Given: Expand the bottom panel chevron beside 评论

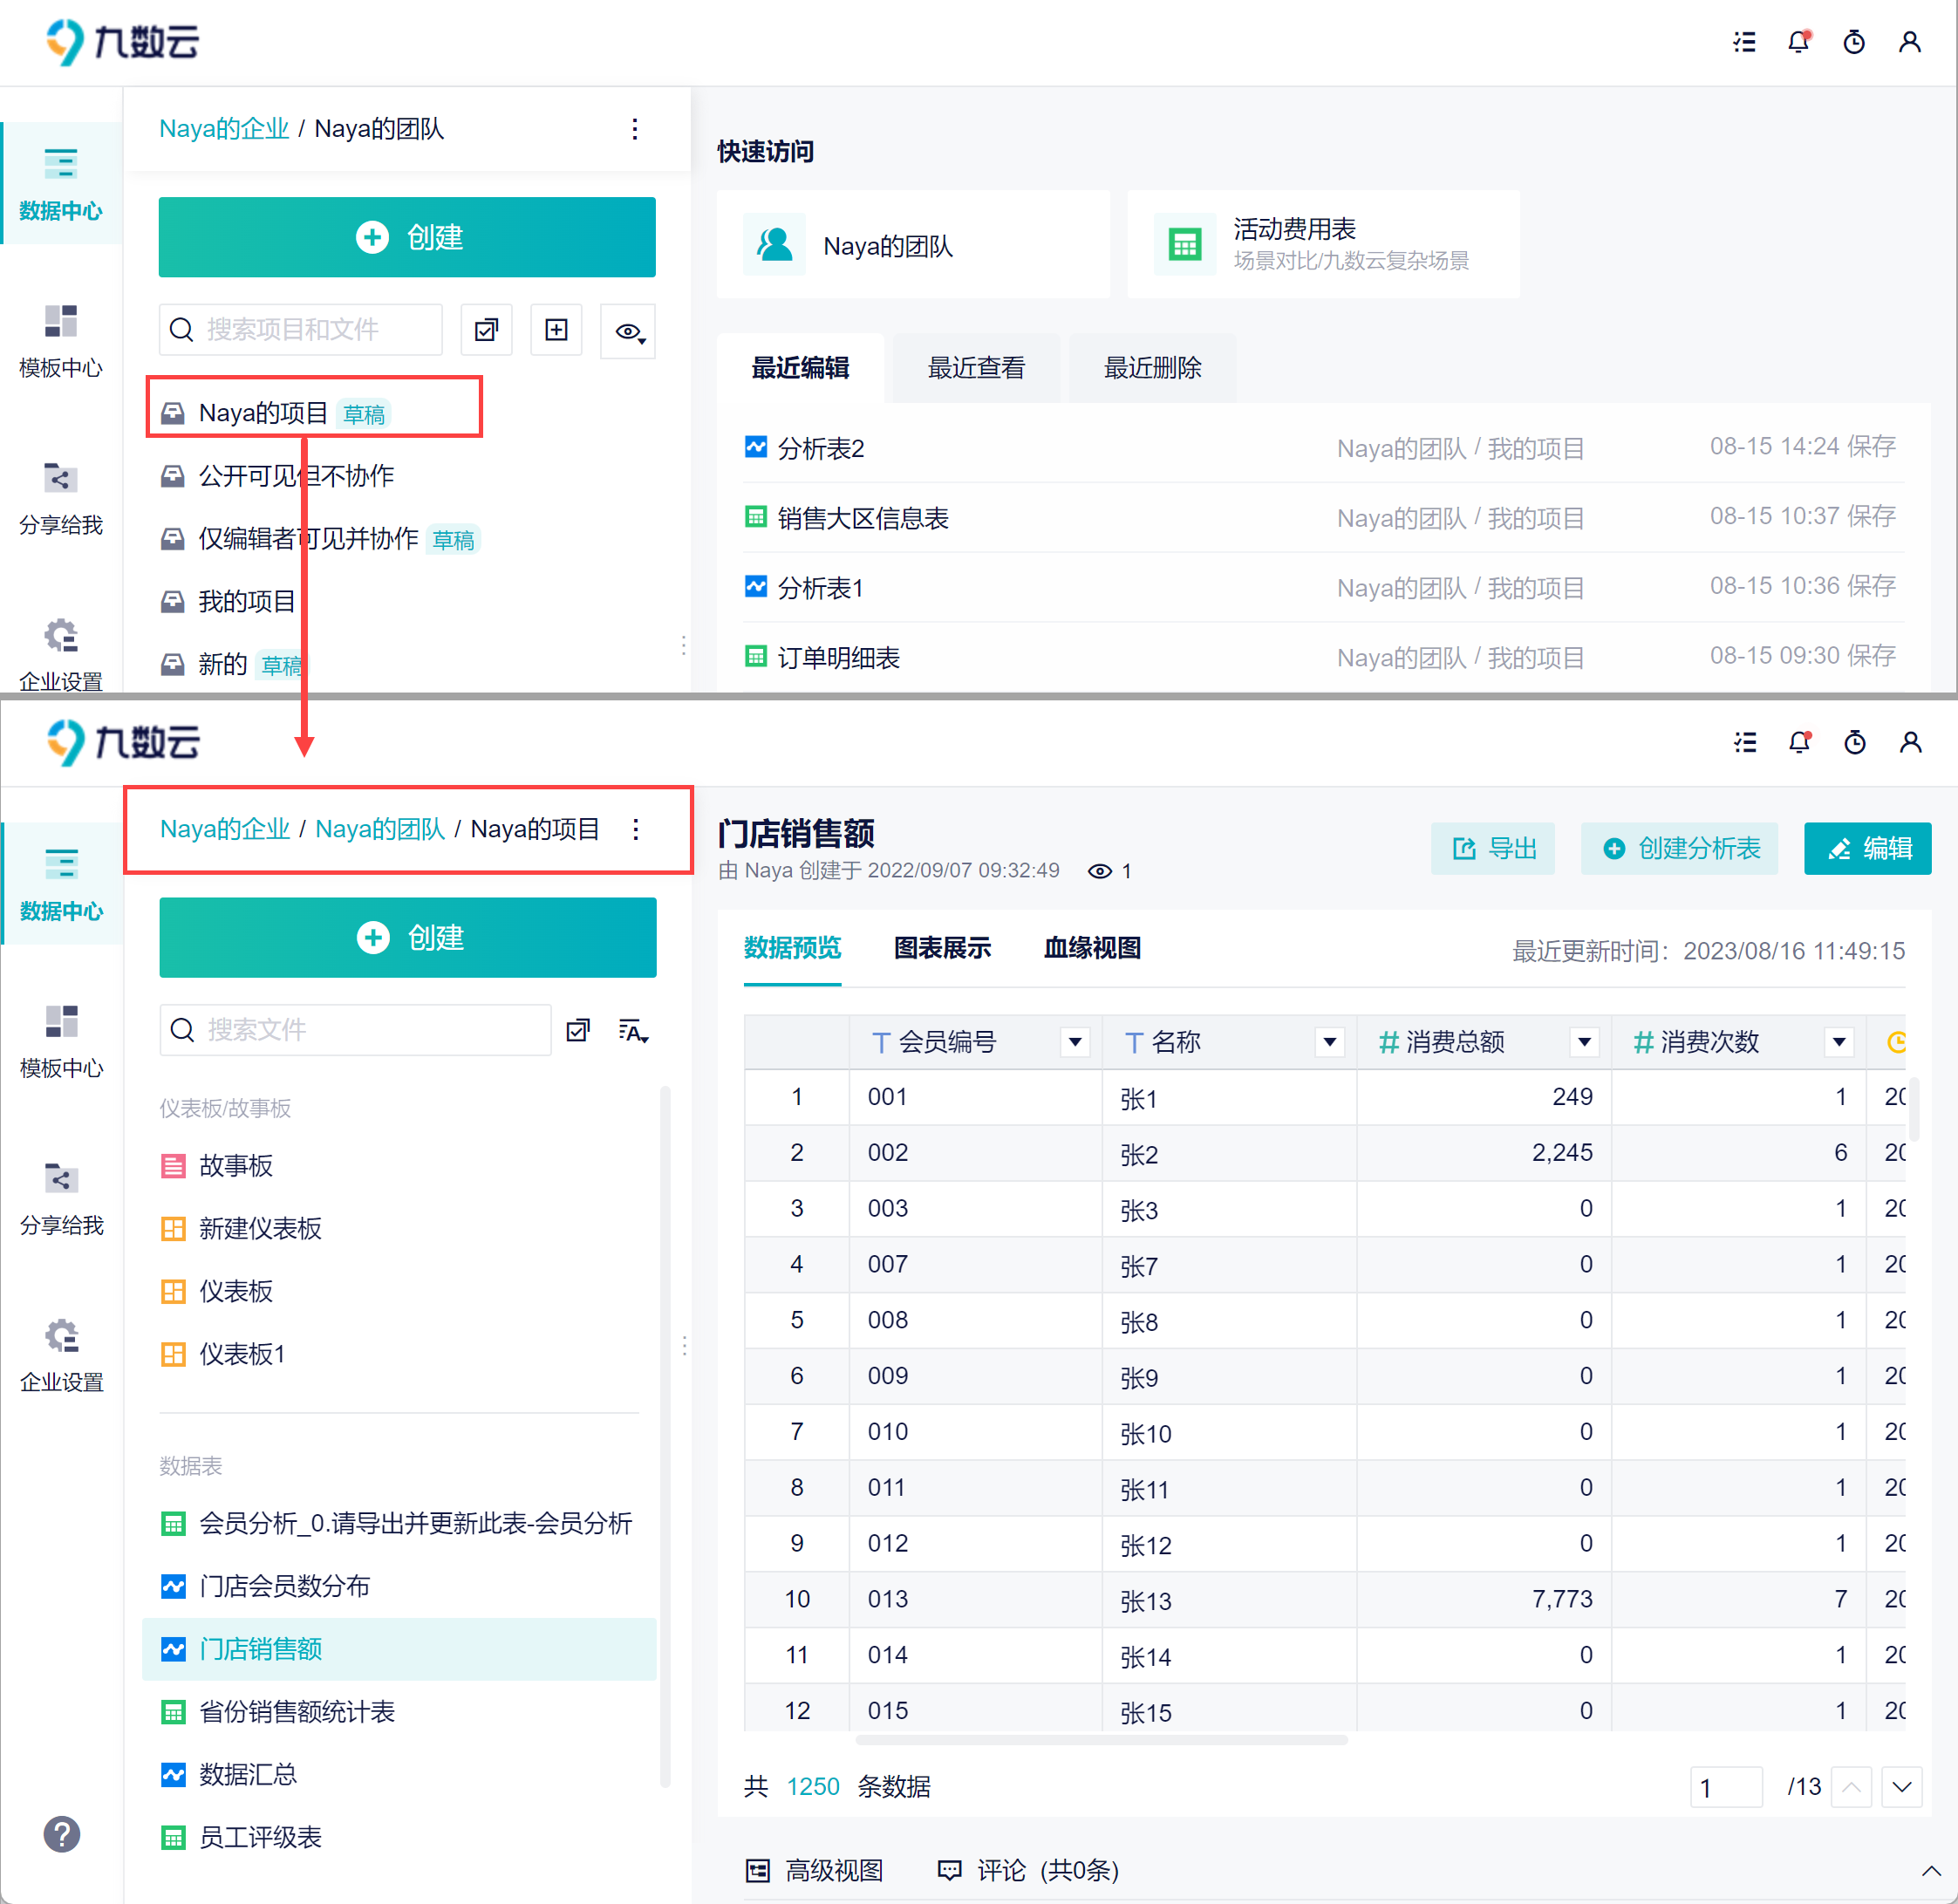Looking at the screenshot, I should 1931,1870.
